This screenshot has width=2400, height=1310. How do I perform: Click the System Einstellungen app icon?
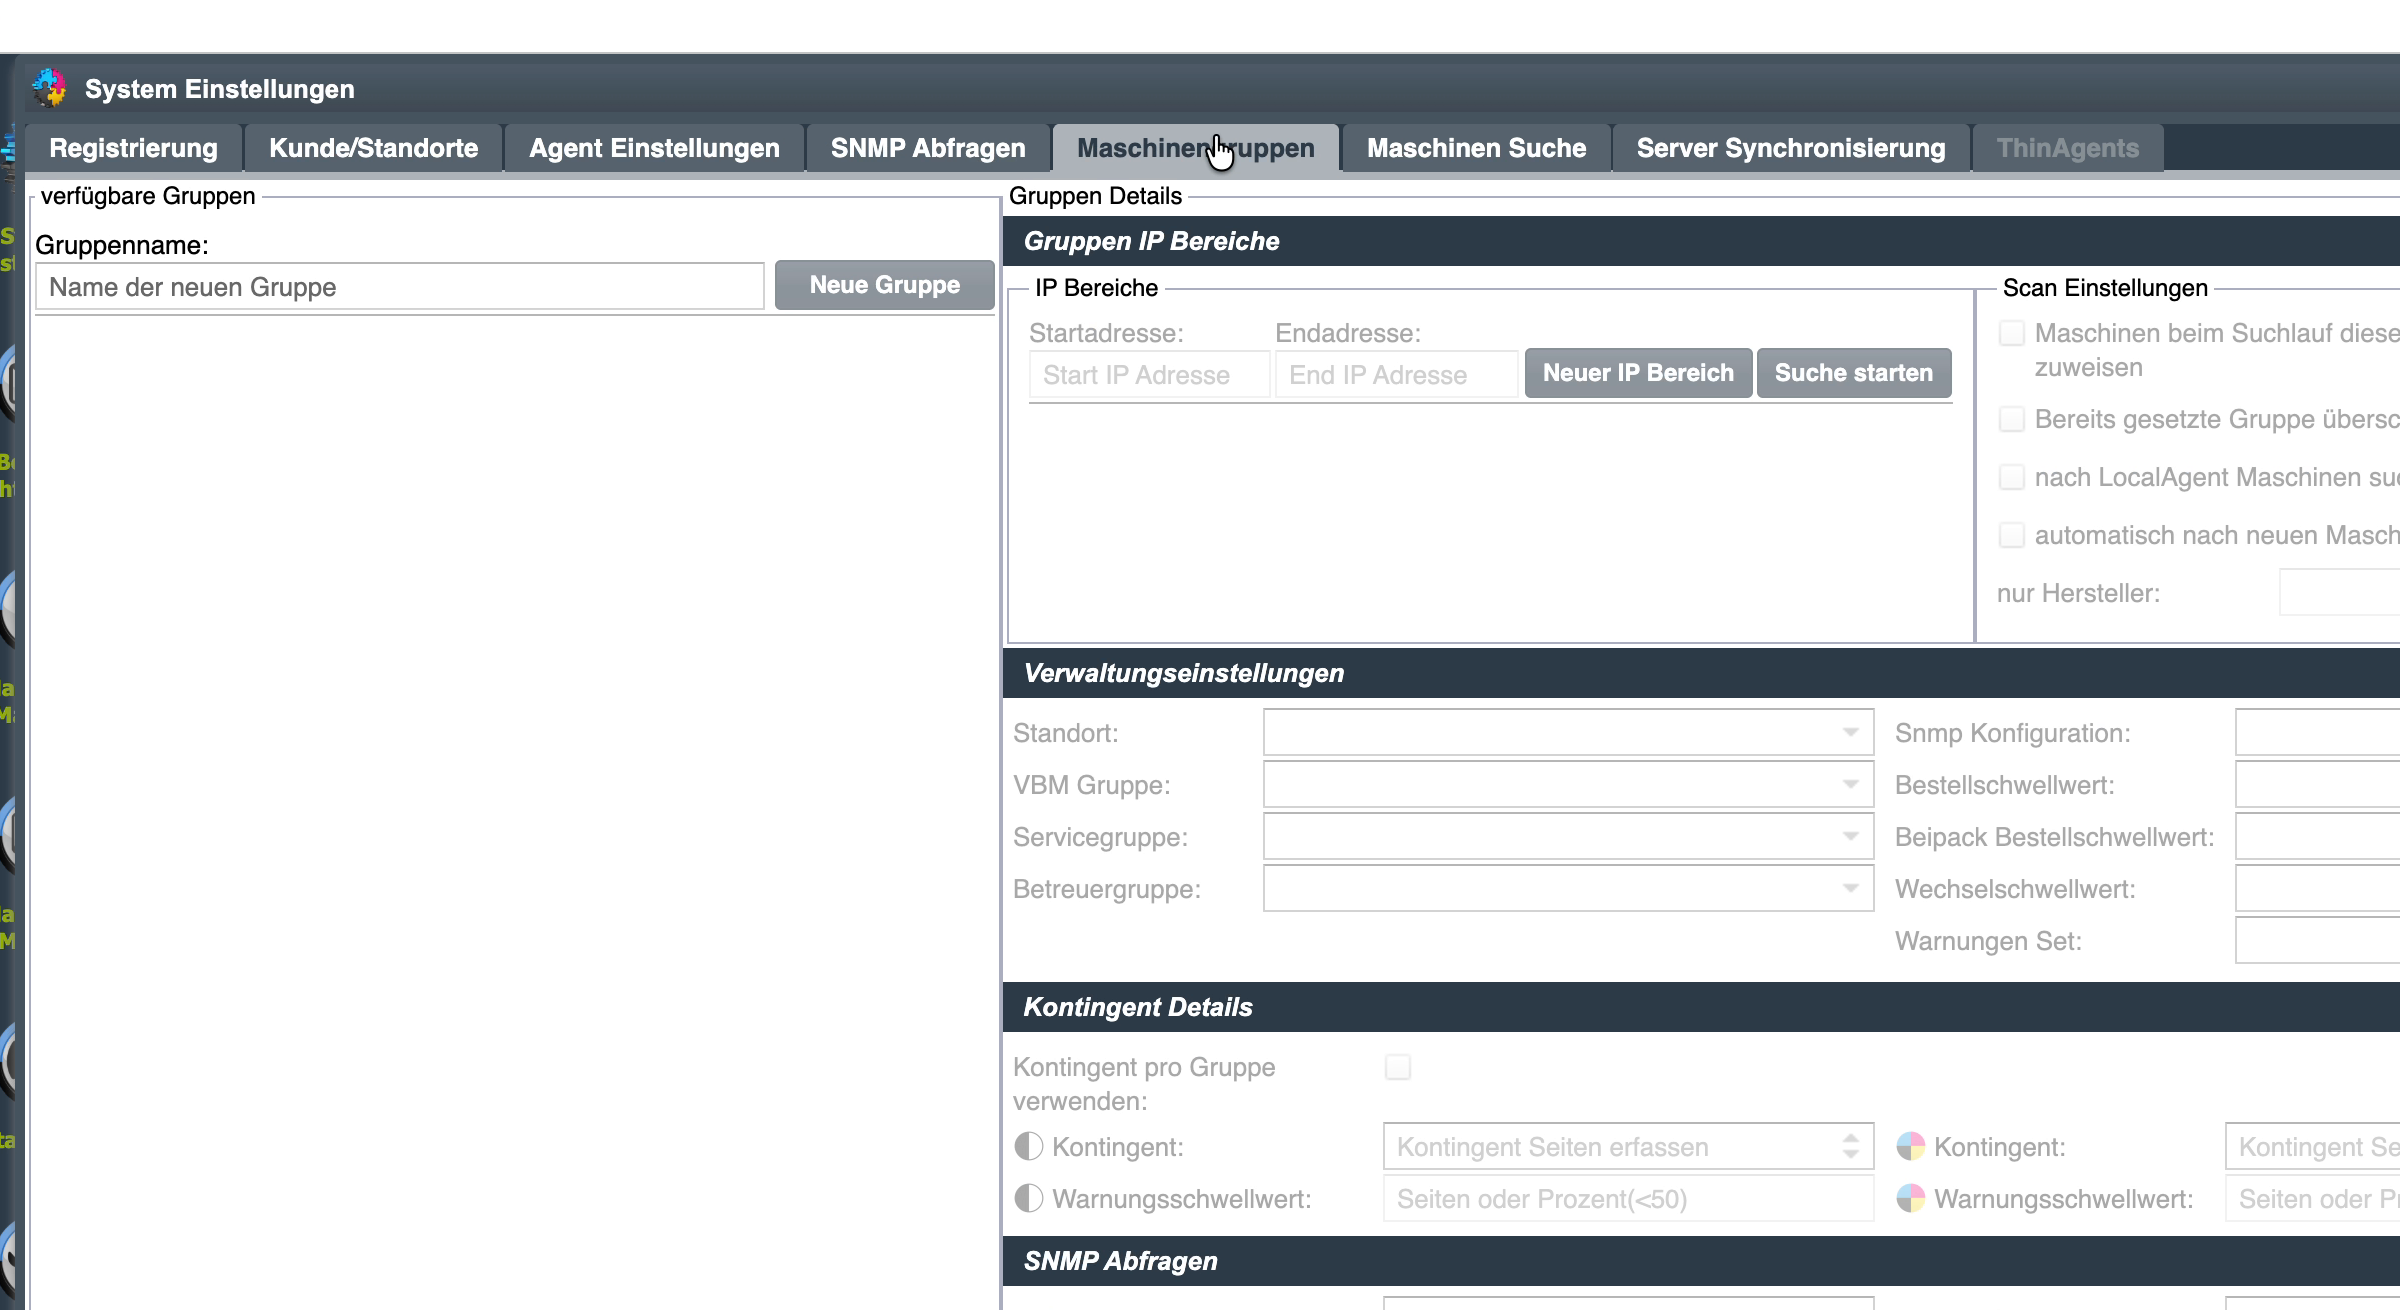(49, 88)
